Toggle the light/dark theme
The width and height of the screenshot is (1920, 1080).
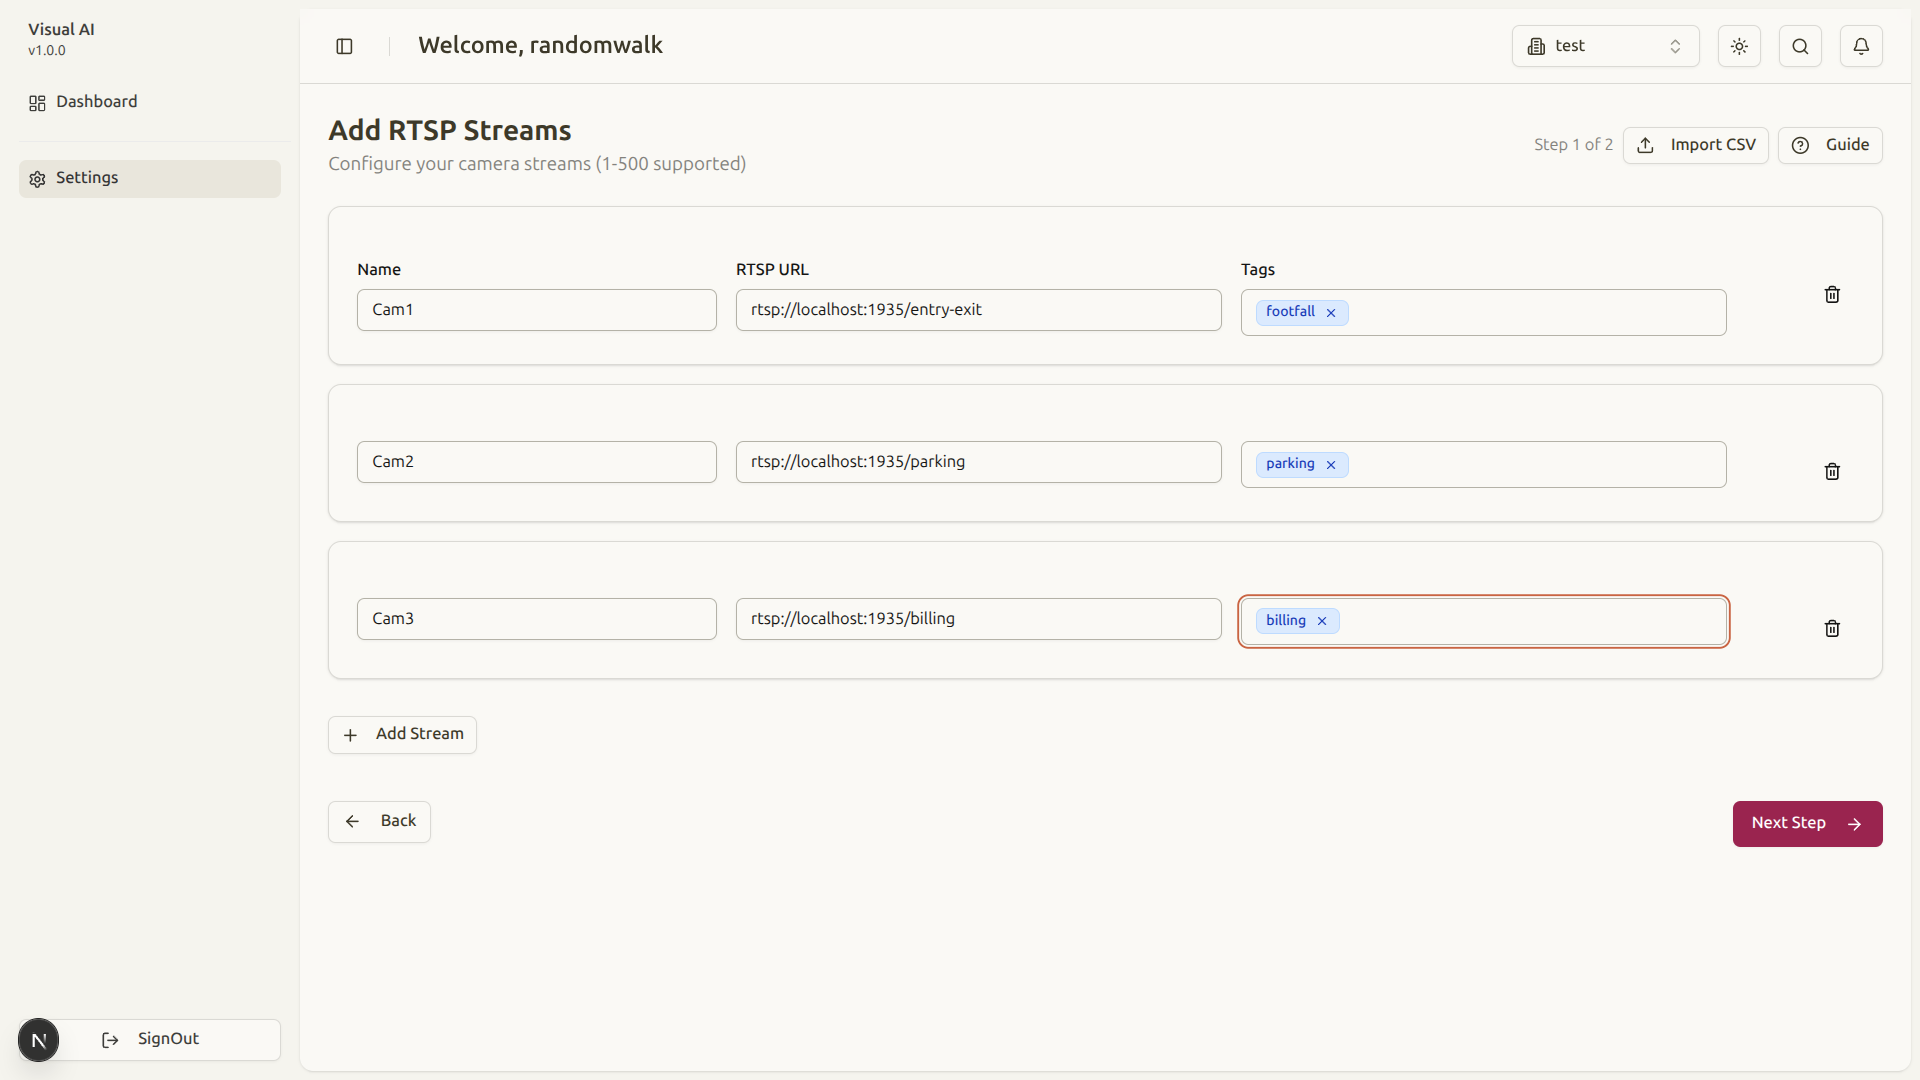click(1739, 46)
